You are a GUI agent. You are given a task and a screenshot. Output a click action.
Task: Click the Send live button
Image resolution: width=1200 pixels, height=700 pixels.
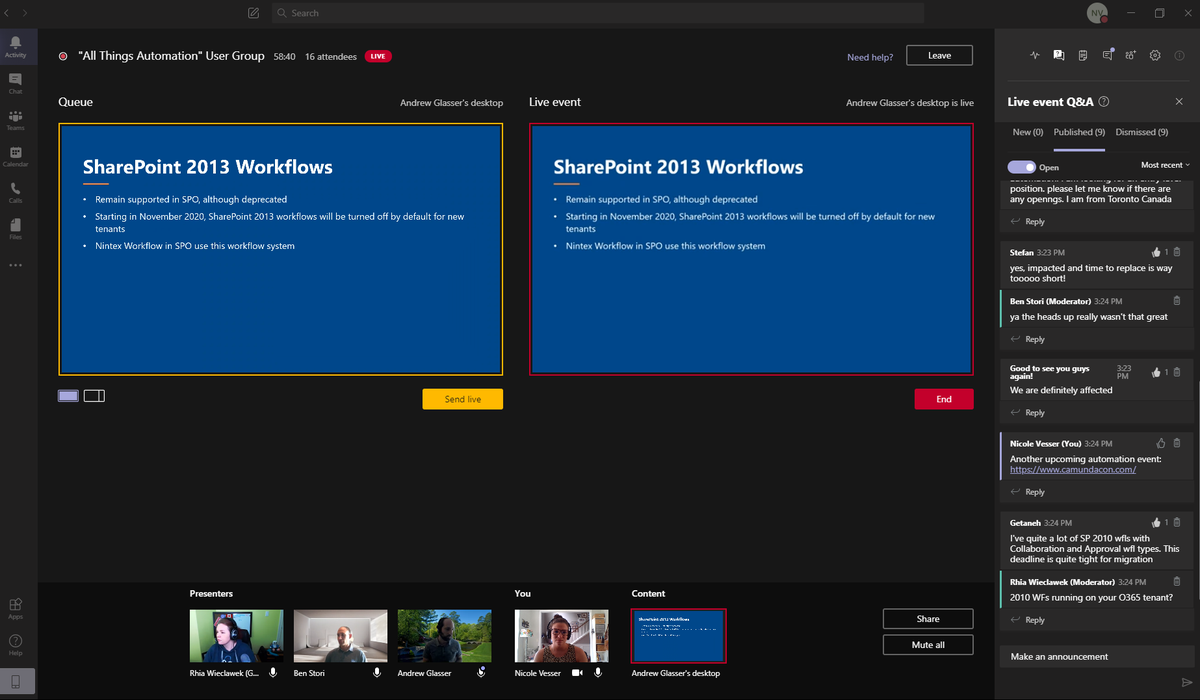(x=463, y=399)
